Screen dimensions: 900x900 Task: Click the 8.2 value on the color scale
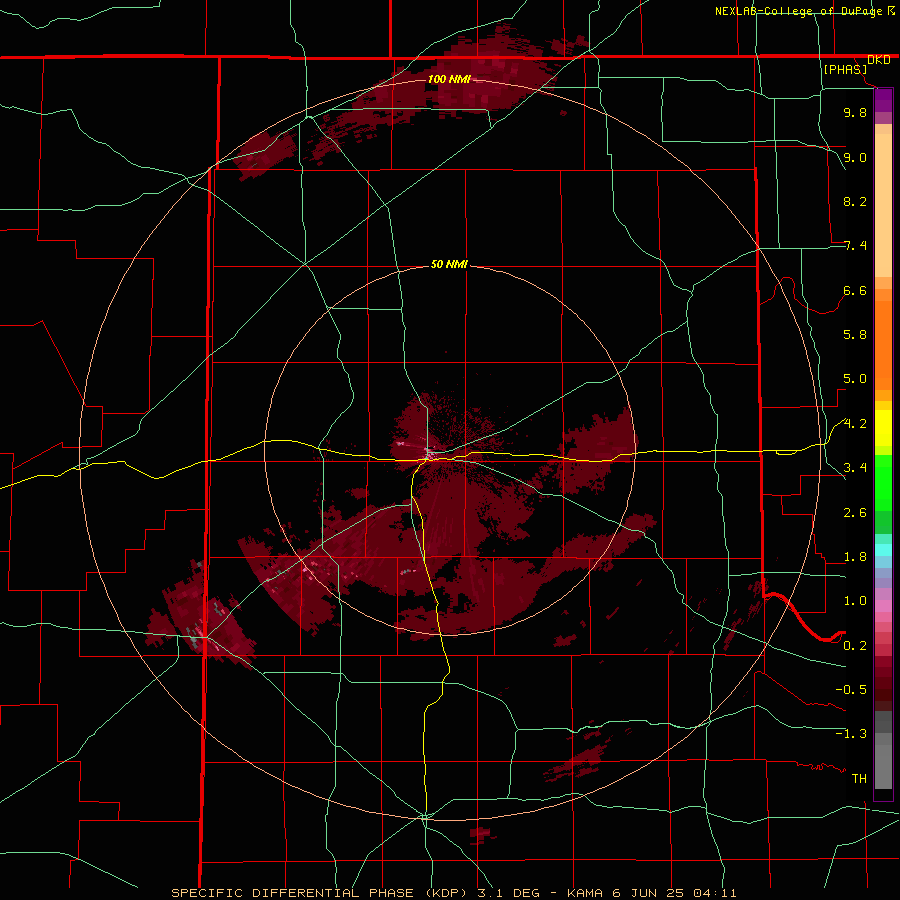(x=855, y=201)
